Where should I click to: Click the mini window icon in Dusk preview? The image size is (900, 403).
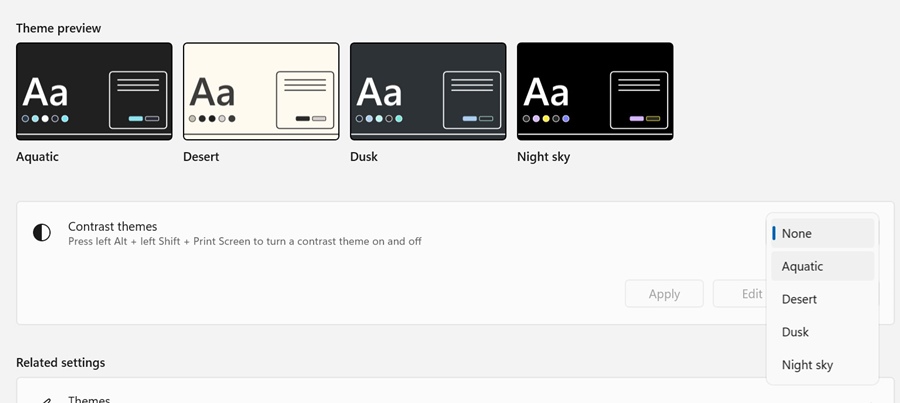[x=472, y=98]
